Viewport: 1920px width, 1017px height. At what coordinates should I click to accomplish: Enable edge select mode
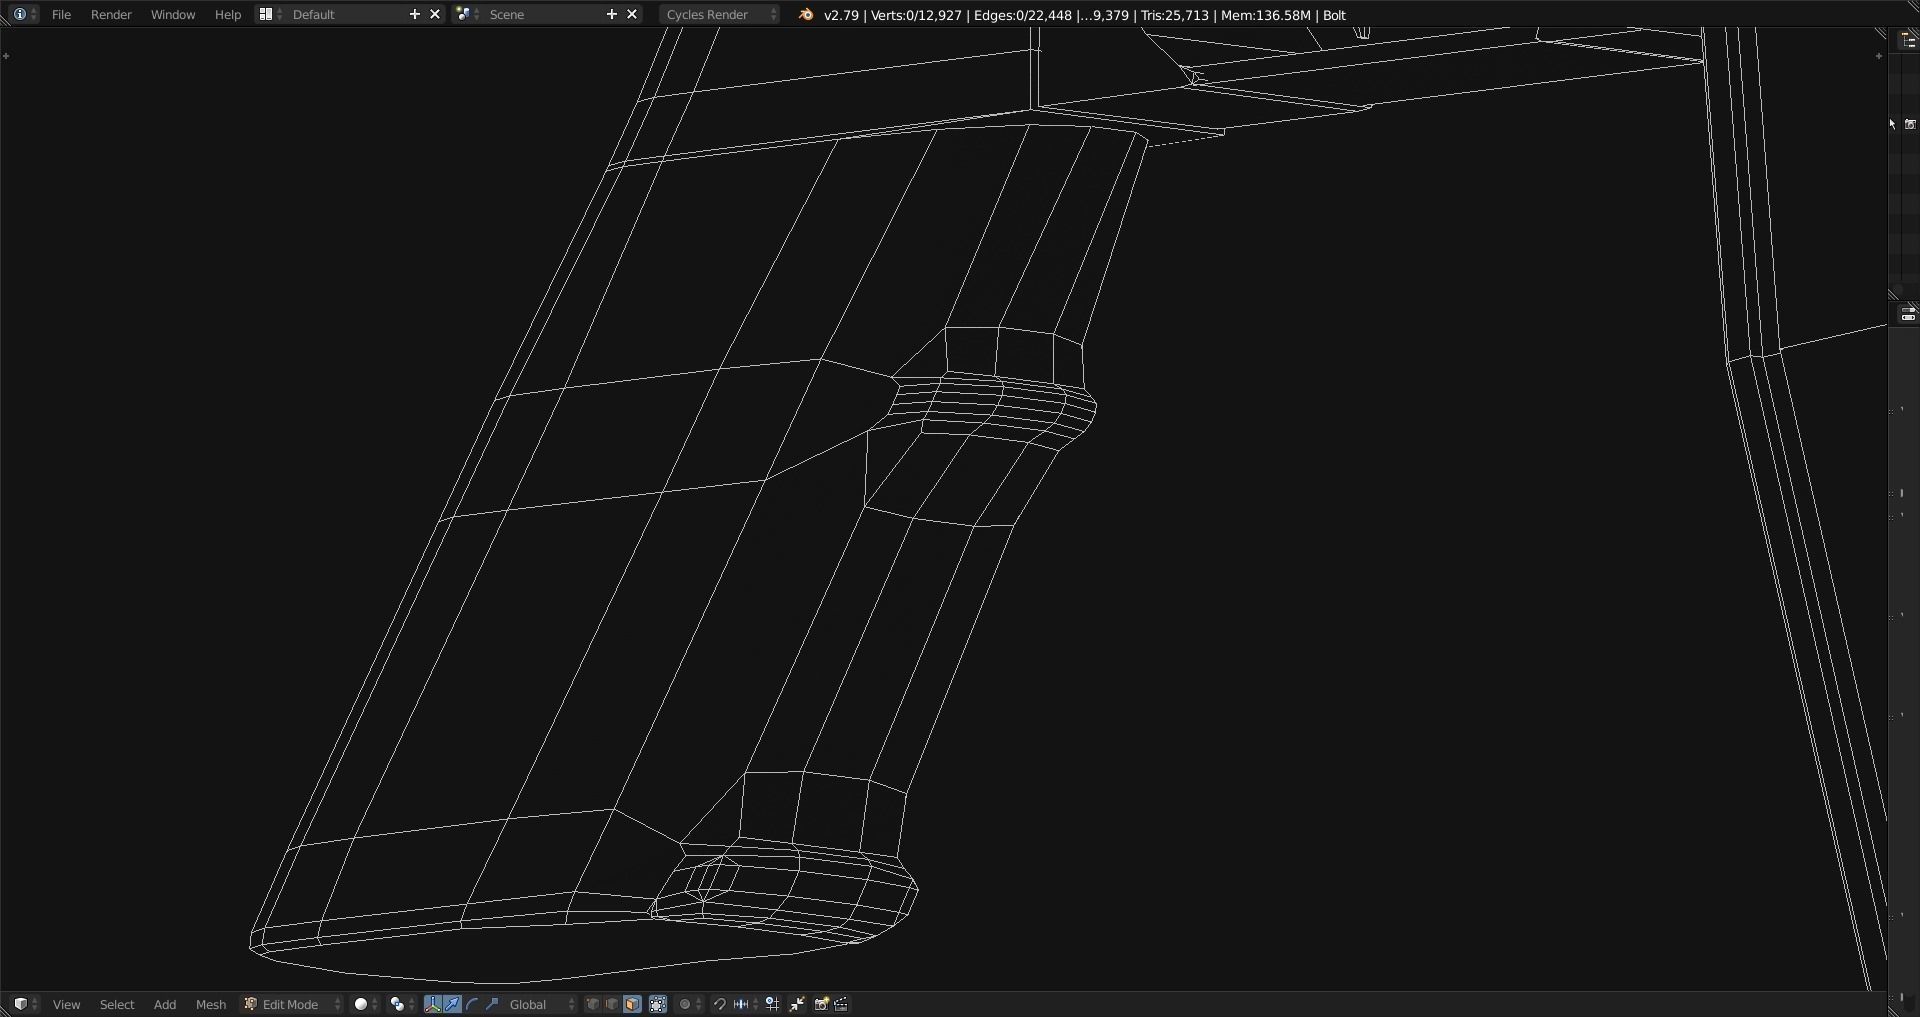coord(612,1004)
